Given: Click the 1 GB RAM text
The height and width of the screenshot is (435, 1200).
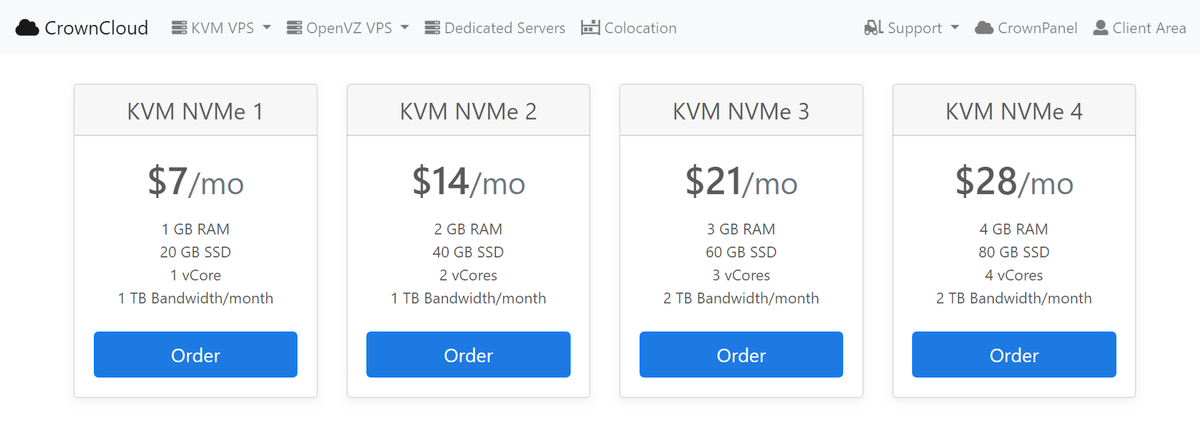Looking at the screenshot, I should pos(195,229).
